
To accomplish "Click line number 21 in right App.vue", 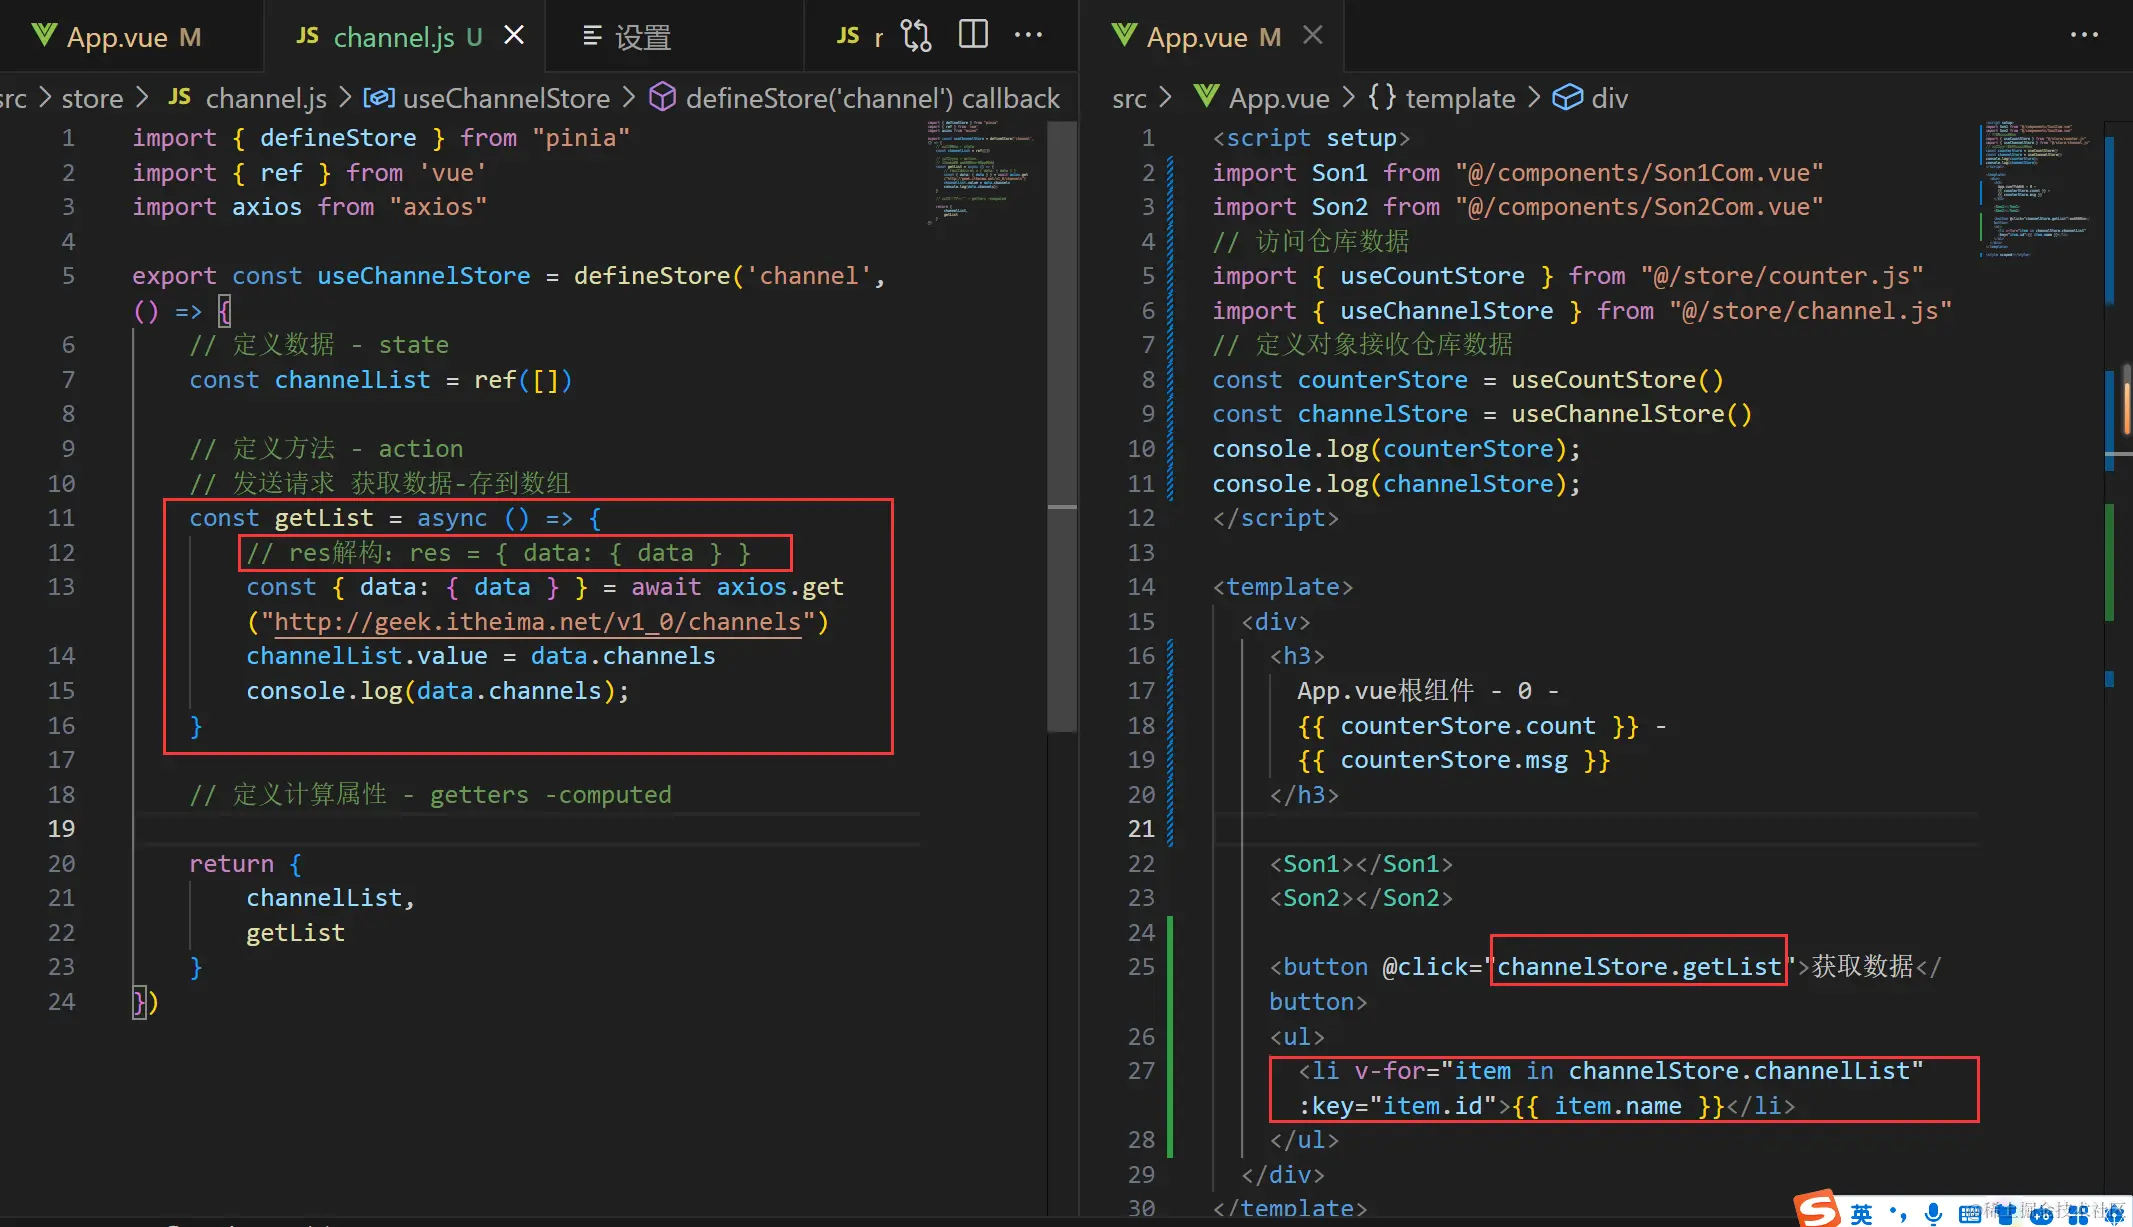I will point(1141,829).
